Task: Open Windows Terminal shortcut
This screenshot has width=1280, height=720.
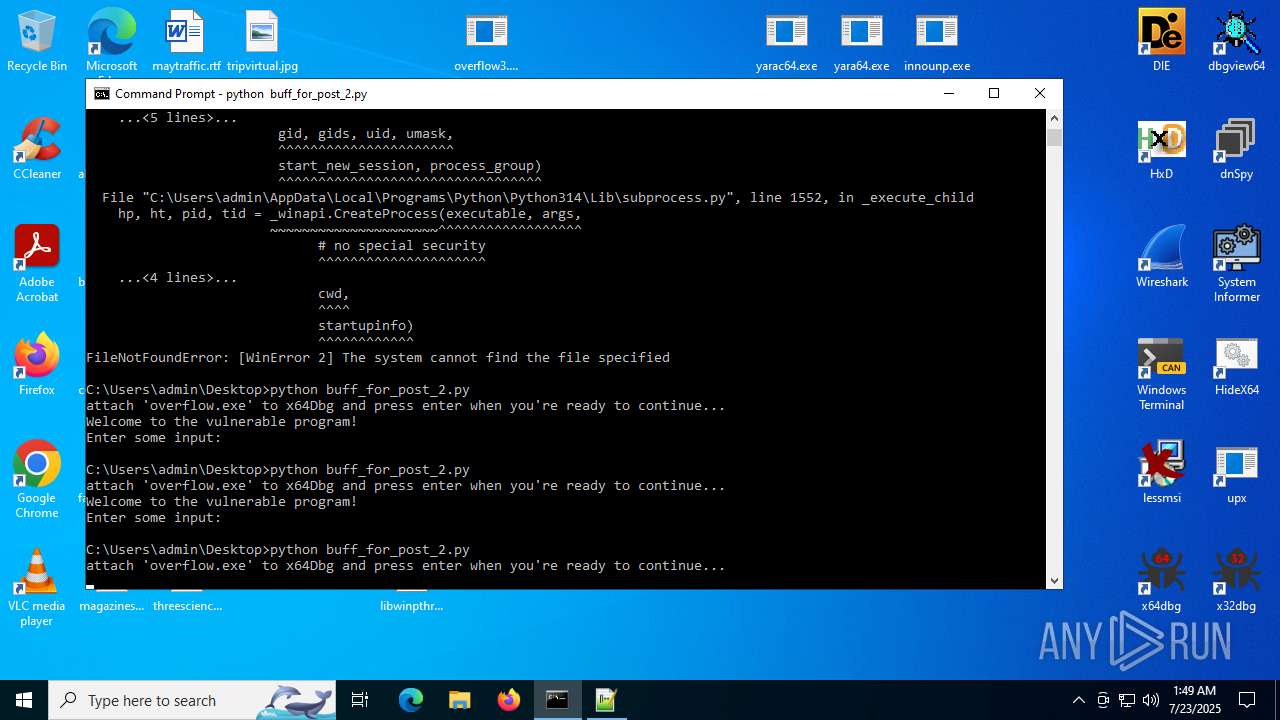Action: coord(1161,374)
